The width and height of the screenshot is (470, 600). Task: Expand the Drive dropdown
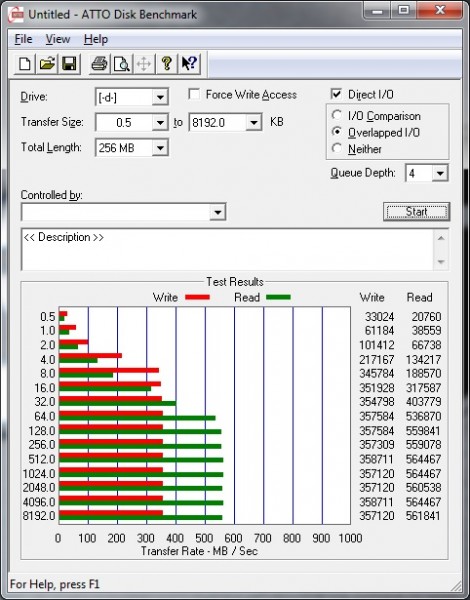160,97
